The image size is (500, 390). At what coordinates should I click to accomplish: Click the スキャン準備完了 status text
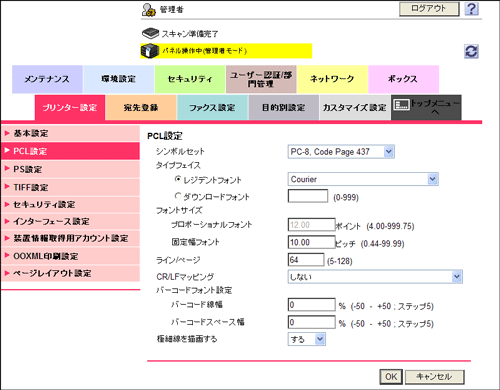[x=190, y=34]
